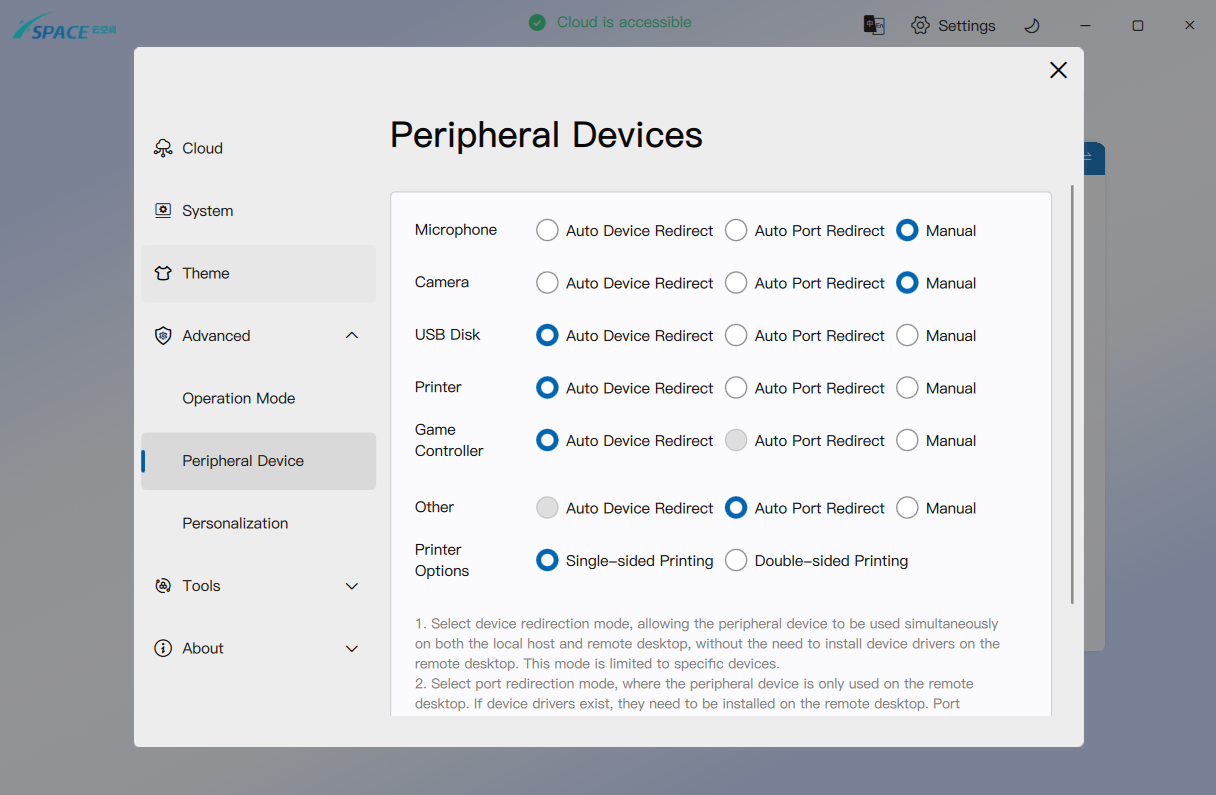Click the Theme shirt icon

[x=163, y=273]
